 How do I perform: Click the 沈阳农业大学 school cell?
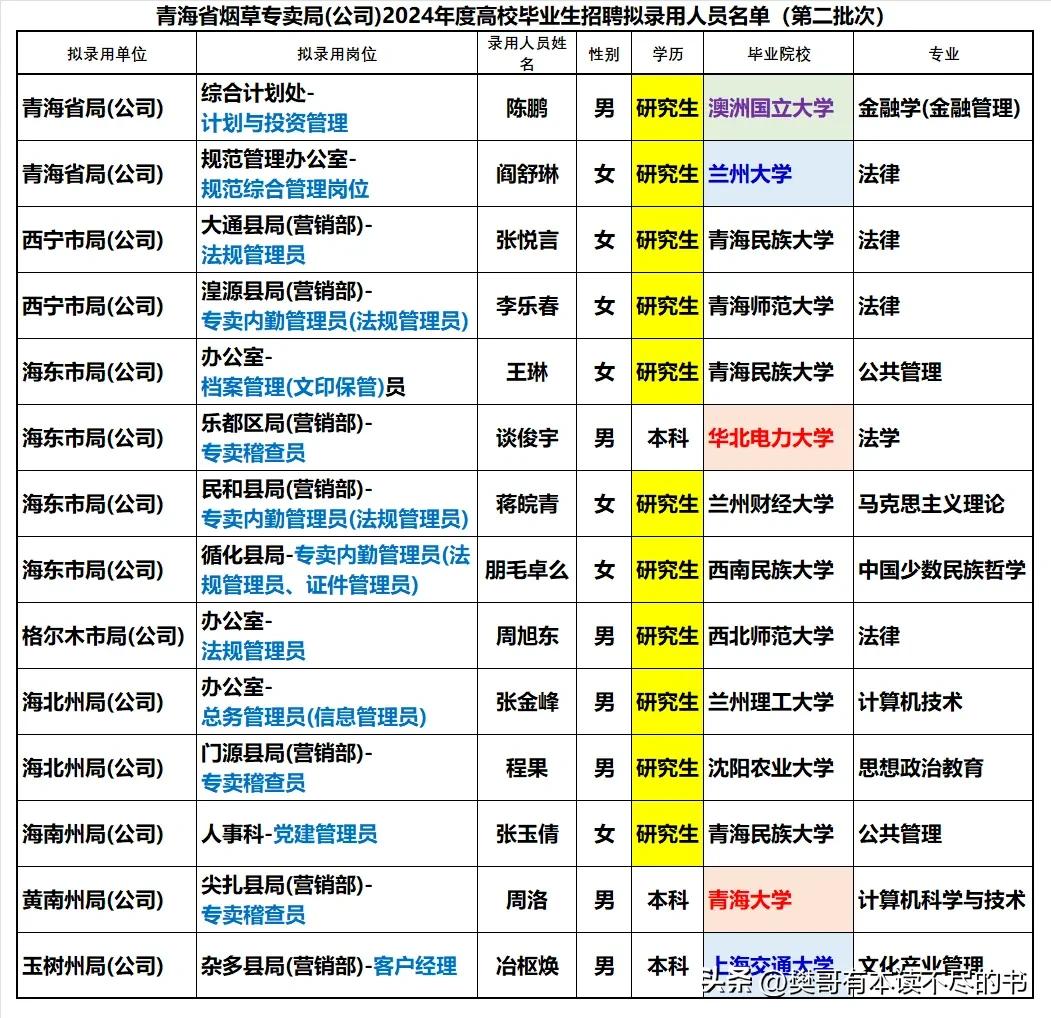(778, 768)
